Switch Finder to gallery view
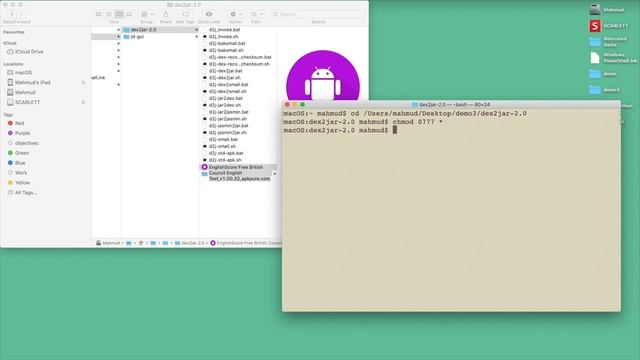 [129, 14]
